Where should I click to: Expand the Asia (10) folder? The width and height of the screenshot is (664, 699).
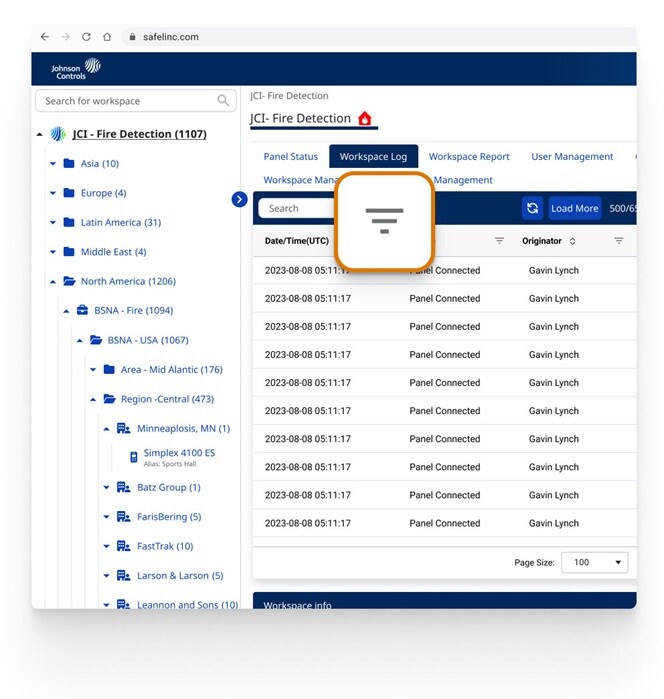pyautogui.click(x=53, y=164)
